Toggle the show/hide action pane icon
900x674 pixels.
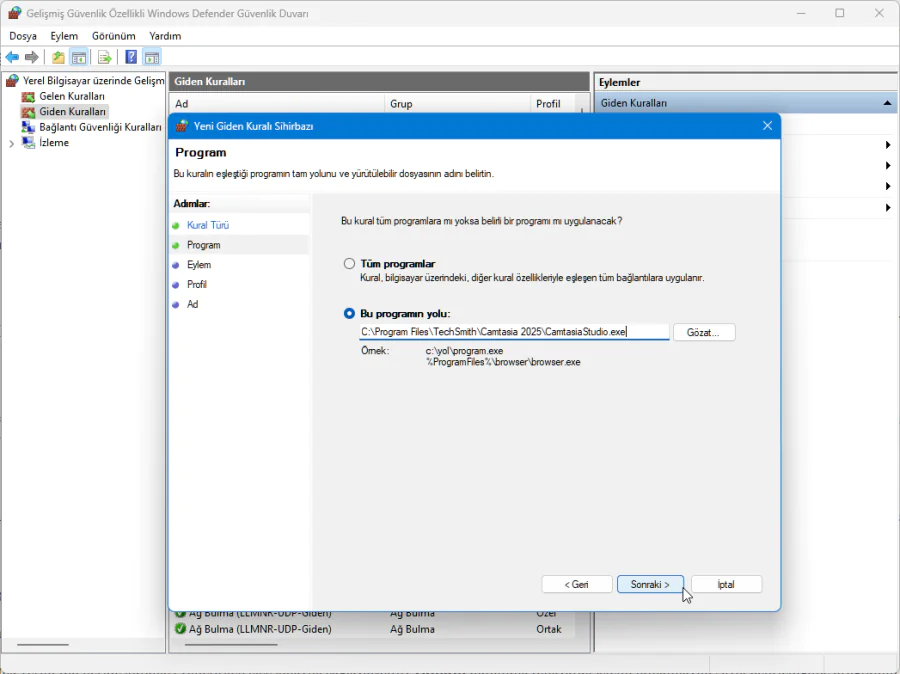tap(151, 57)
